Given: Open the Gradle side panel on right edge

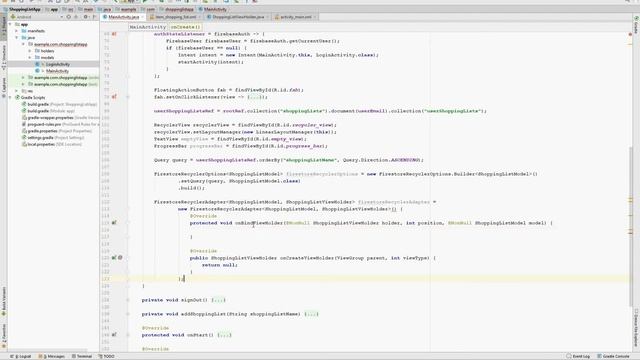Looking at the screenshot, I should point(636,24).
